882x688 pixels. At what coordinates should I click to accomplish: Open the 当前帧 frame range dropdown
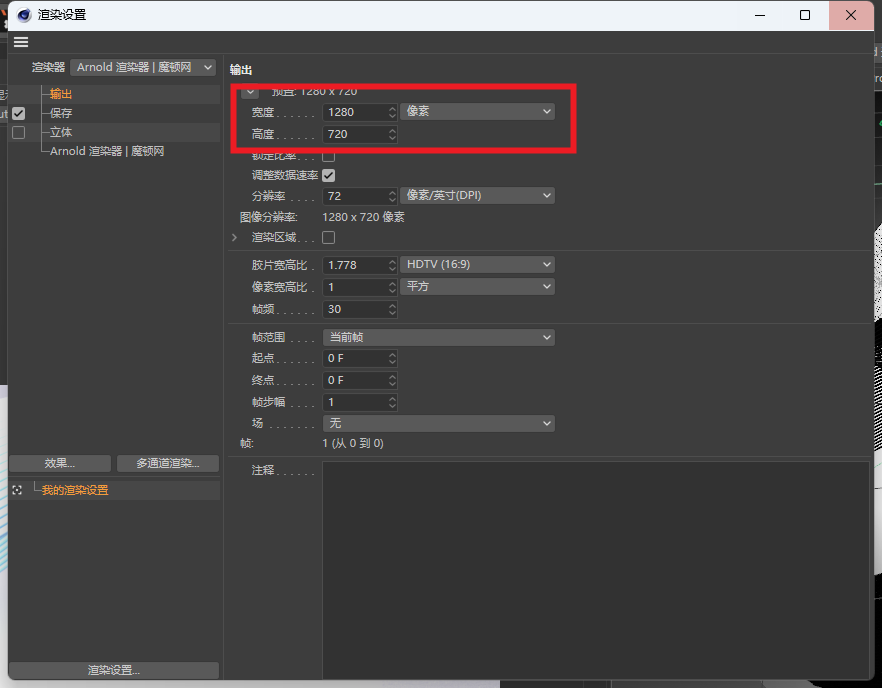438,337
